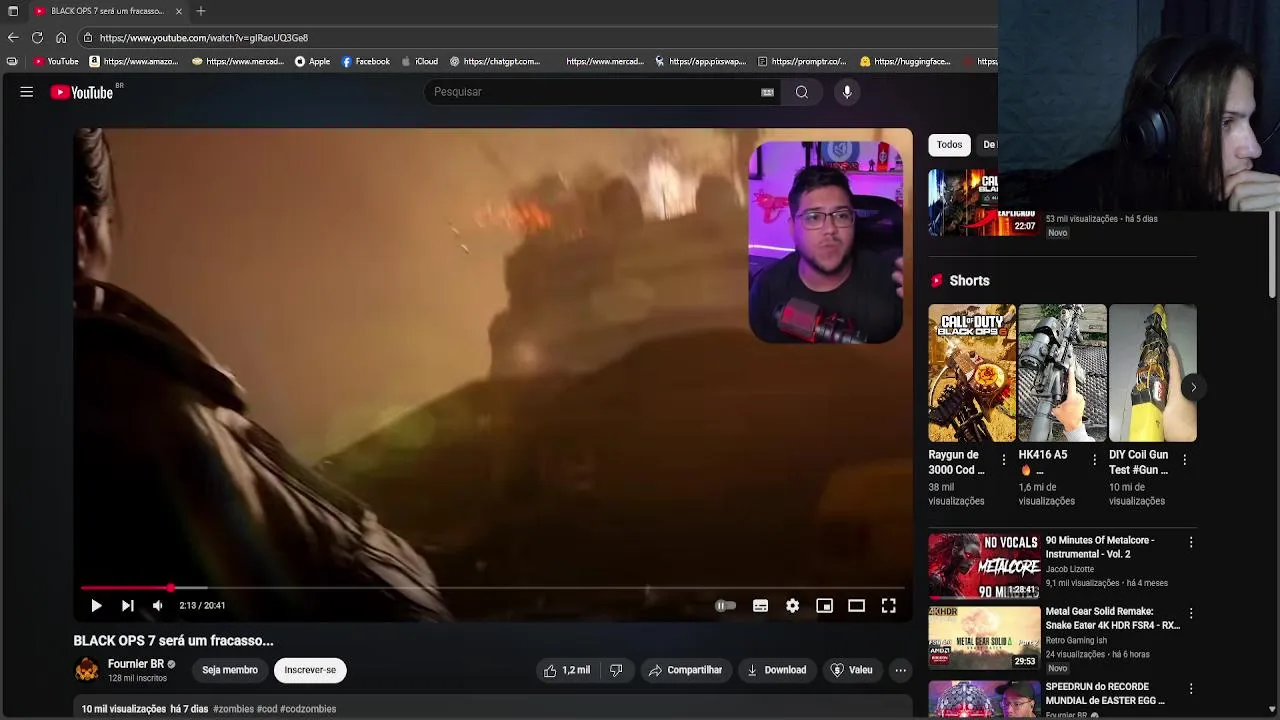Open the huggingface bookmark
1280x720 pixels.
(x=905, y=62)
